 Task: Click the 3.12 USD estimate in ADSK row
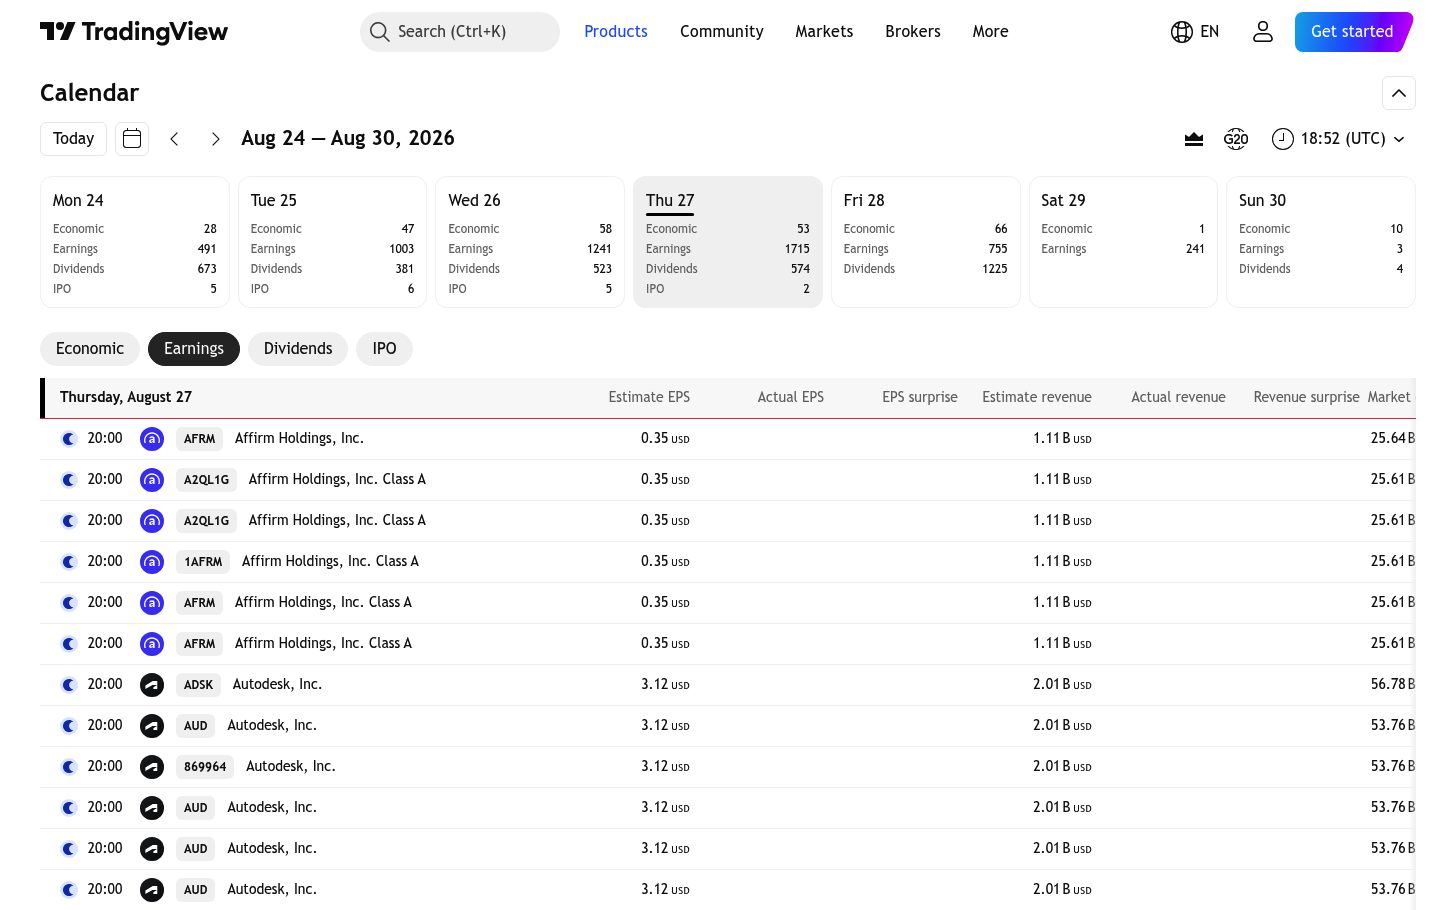click(x=665, y=685)
